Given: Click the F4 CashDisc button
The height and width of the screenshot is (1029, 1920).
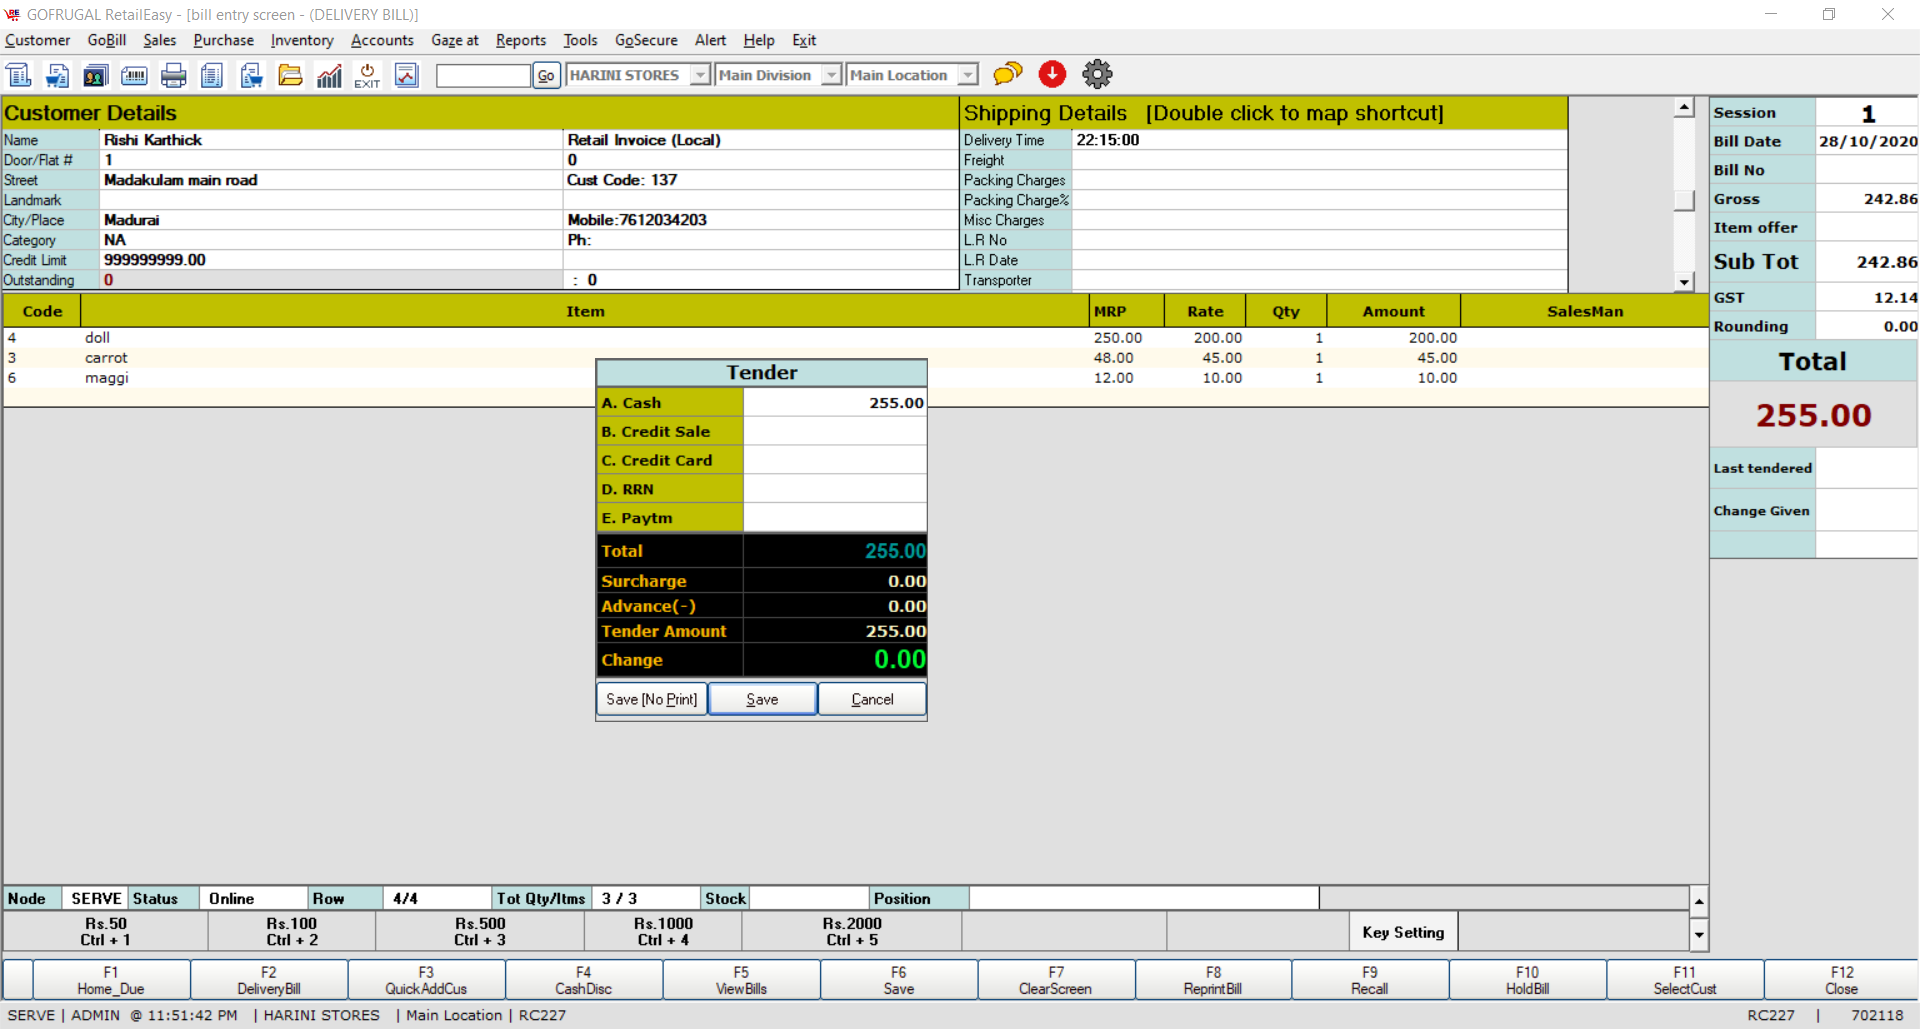Looking at the screenshot, I should [x=584, y=980].
